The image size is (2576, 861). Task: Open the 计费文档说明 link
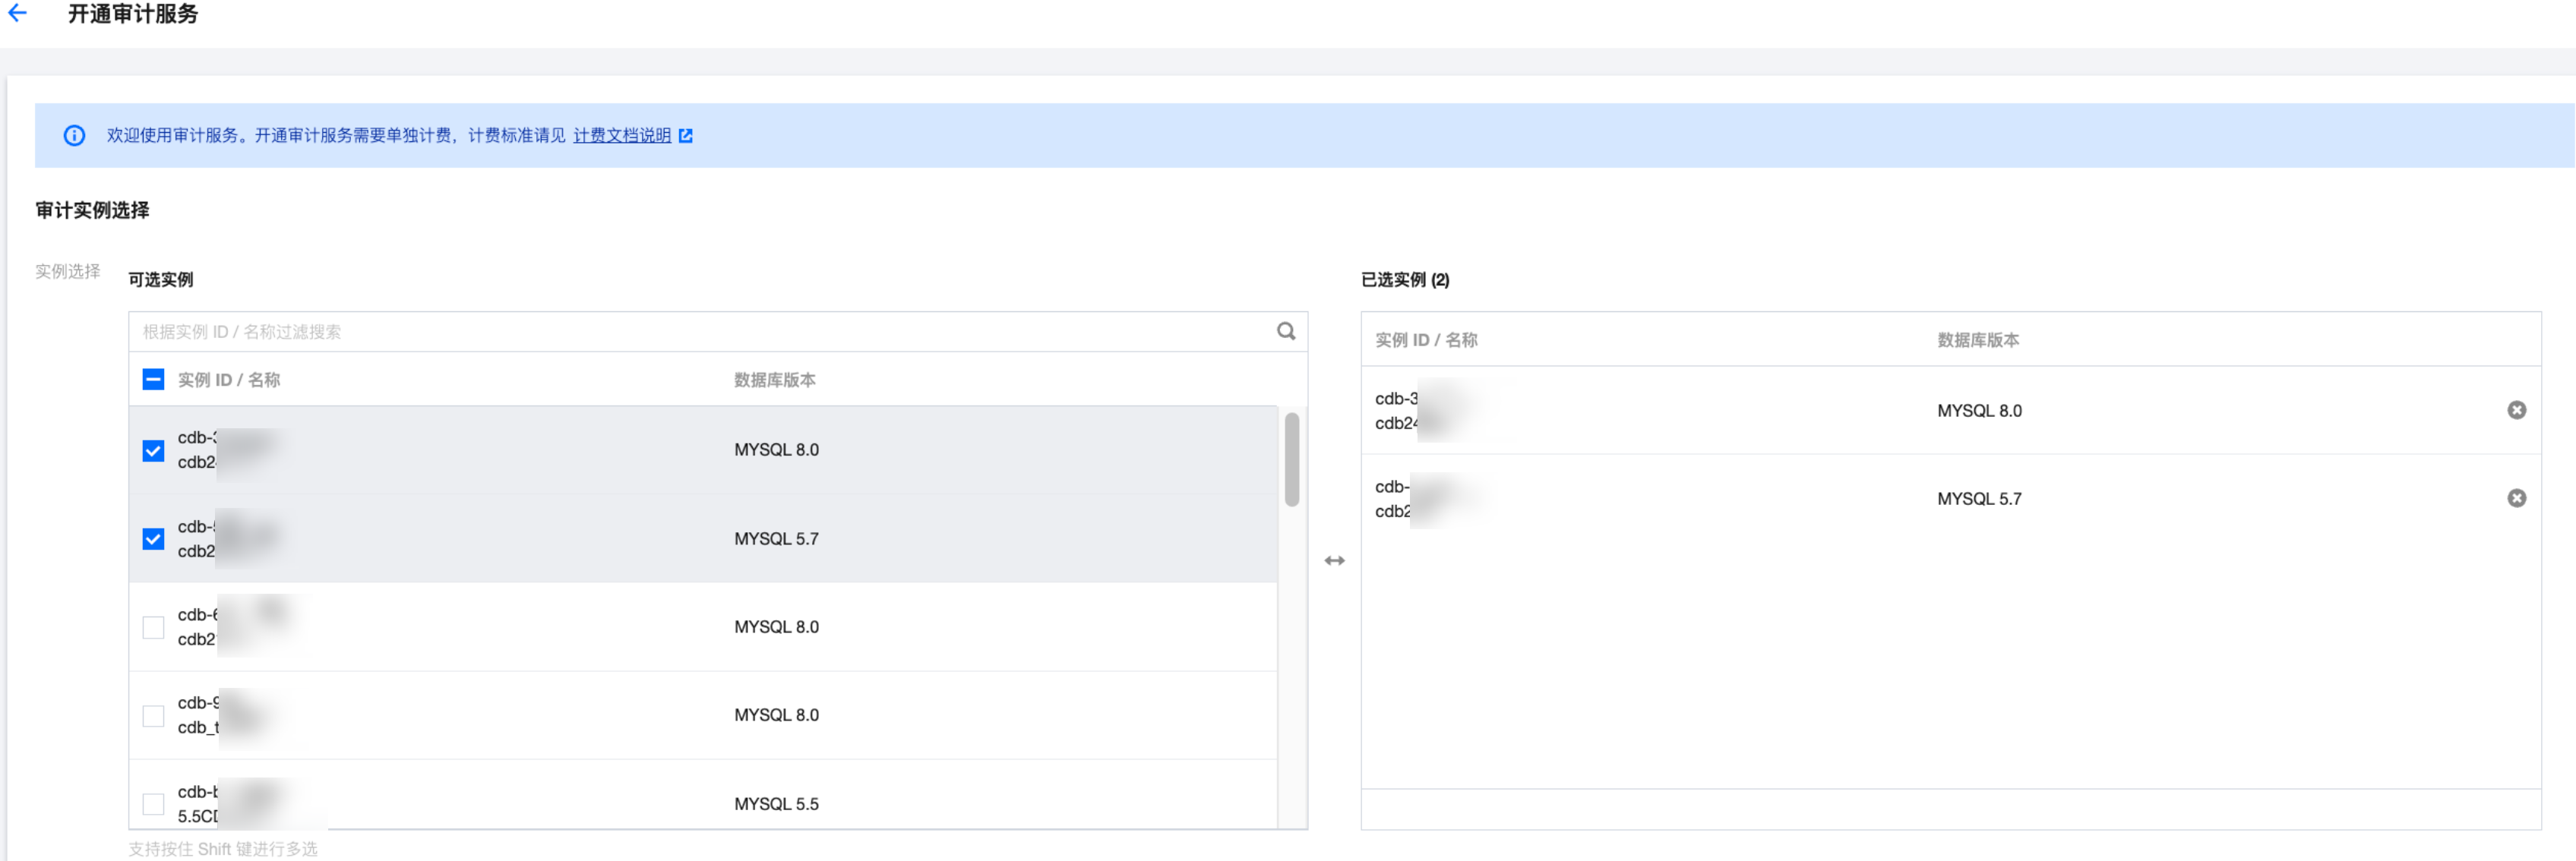[x=621, y=135]
